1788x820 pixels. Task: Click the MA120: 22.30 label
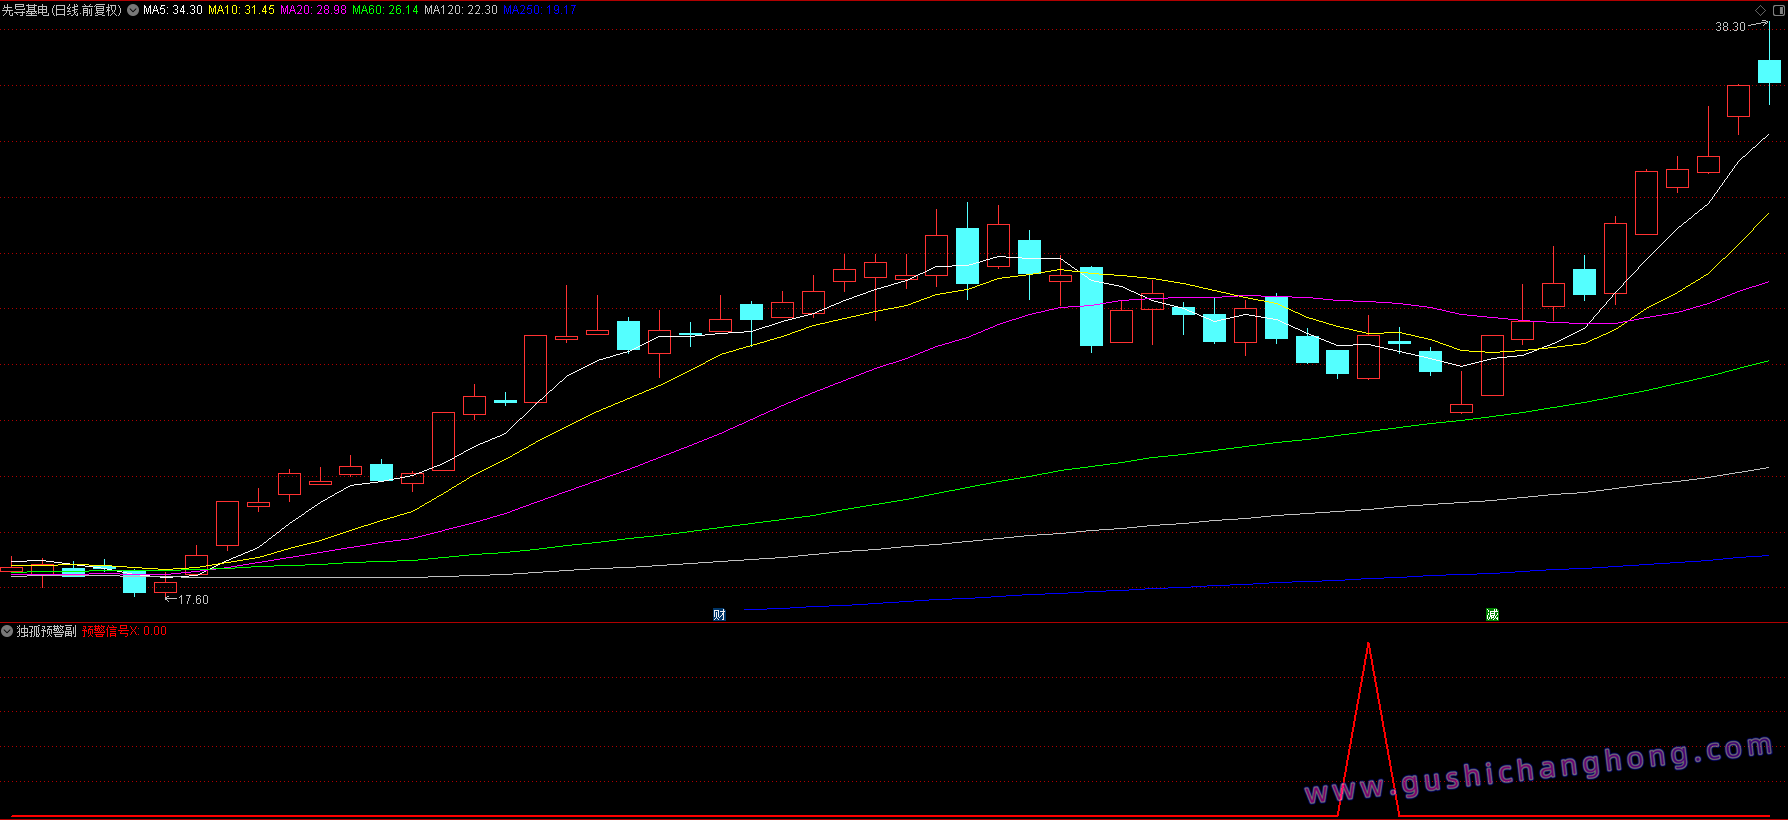tap(461, 10)
